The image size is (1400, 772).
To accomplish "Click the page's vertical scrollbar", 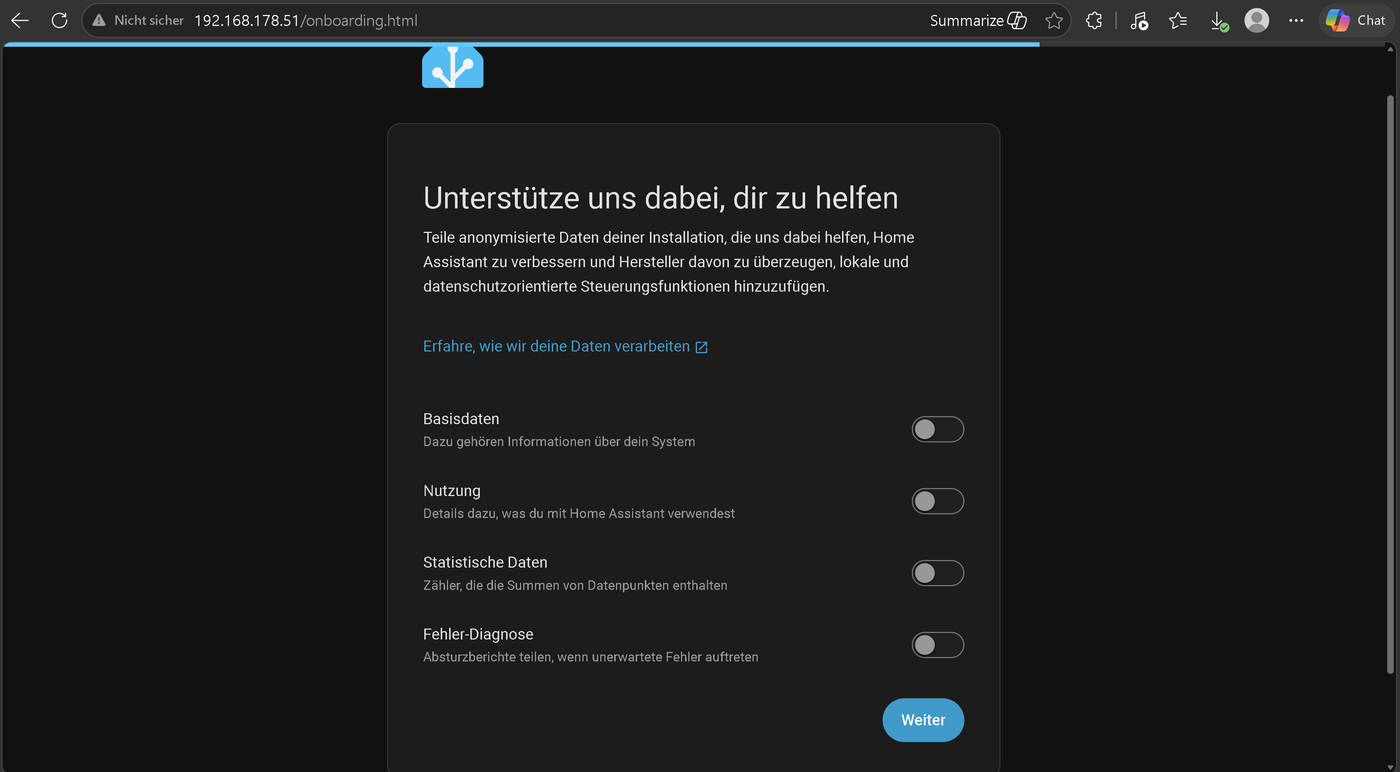I will pyautogui.click(x=1390, y=385).
